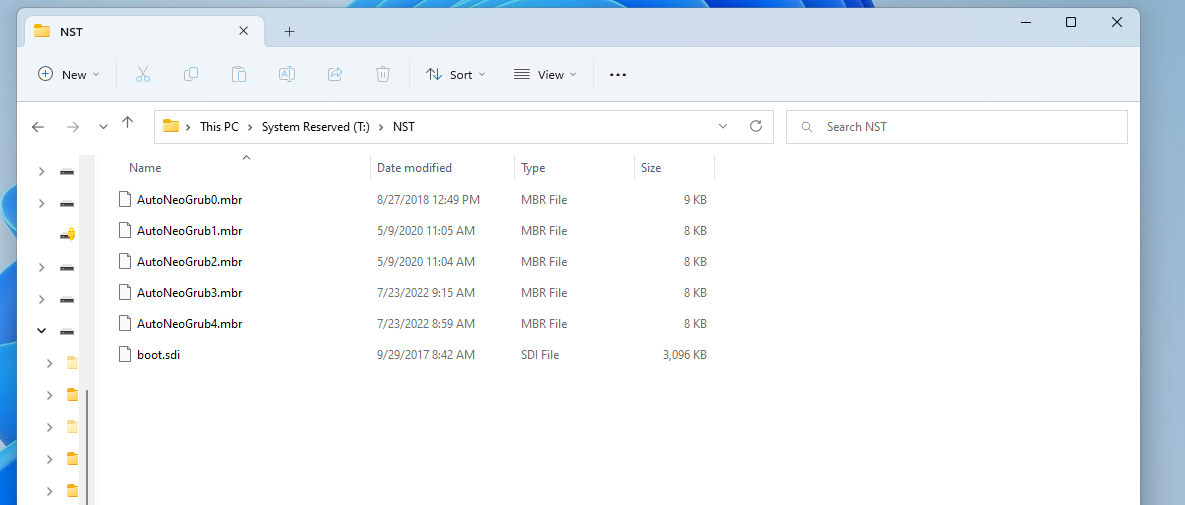Click file icon of AutoNeoGrub4.mbr

tap(125, 324)
